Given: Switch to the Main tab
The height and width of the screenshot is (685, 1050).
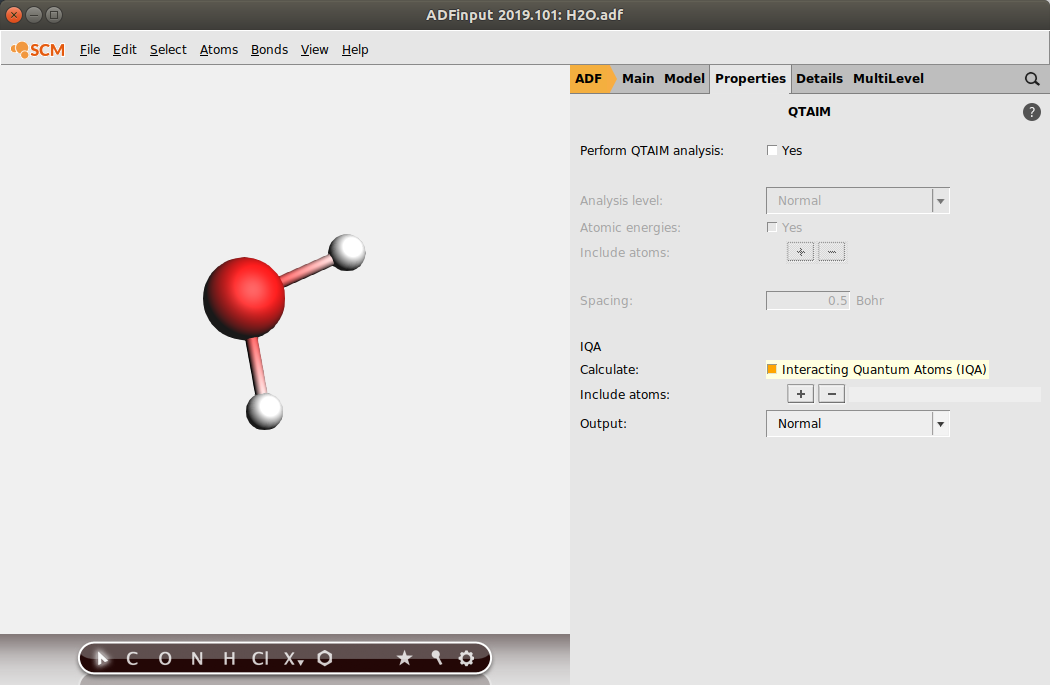Looking at the screenshot, I should click(x=638, y=78).
